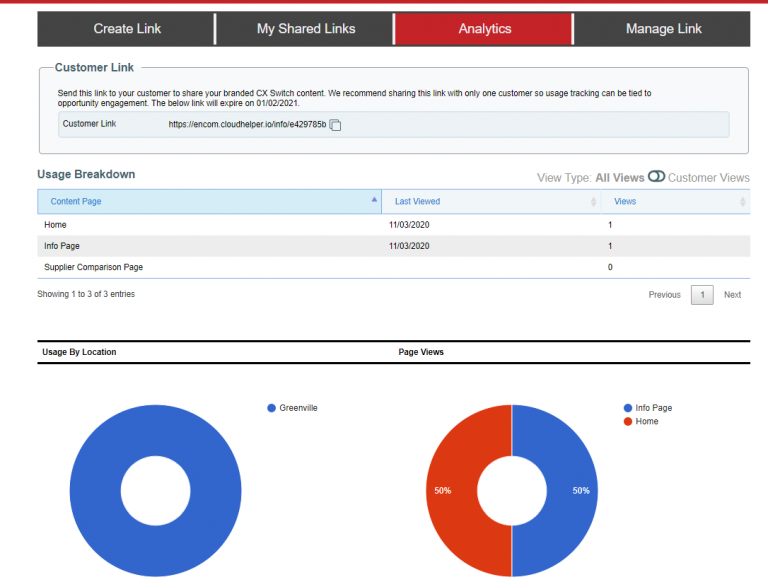Click Page Views heading
This screenshot has height=582, width=768.
421,352
